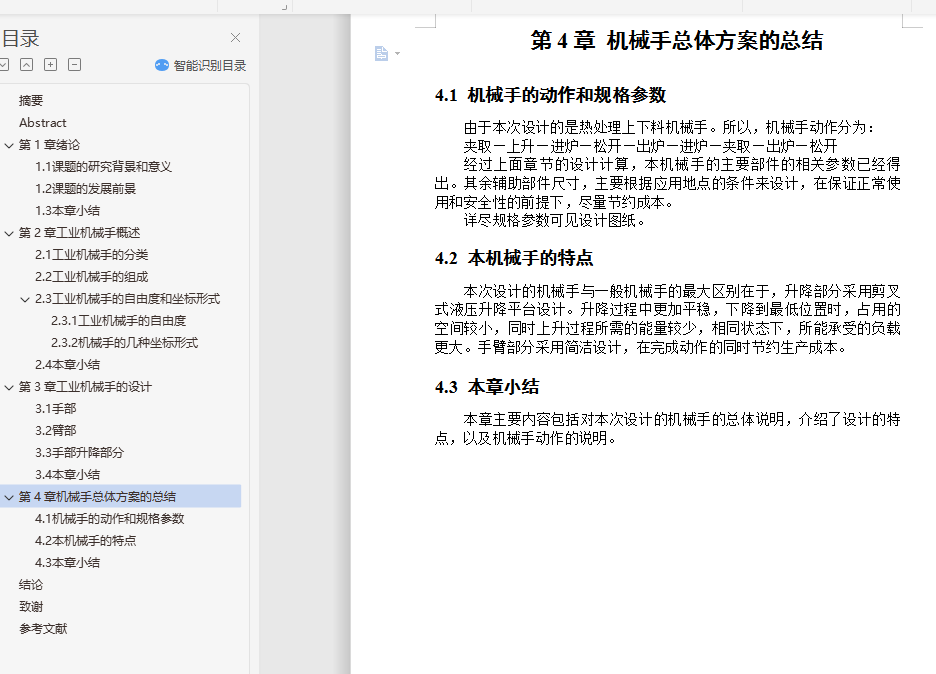This screenshot has height=674, width=936.
Task: Click the collapse-all minus box icon
Action: 75,64
